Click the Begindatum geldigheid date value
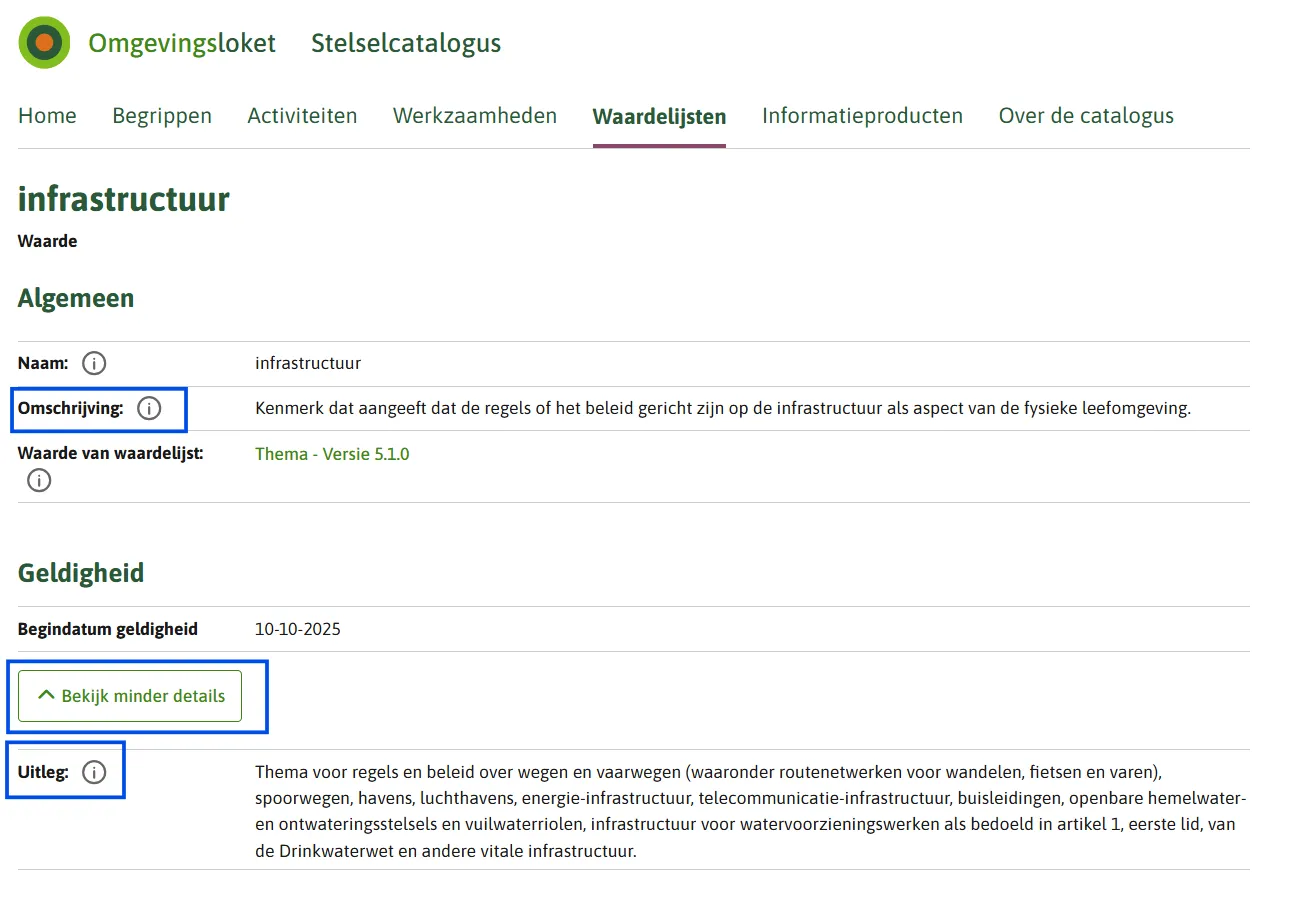This screenshot has width=1291, height=907. point(298,628)
